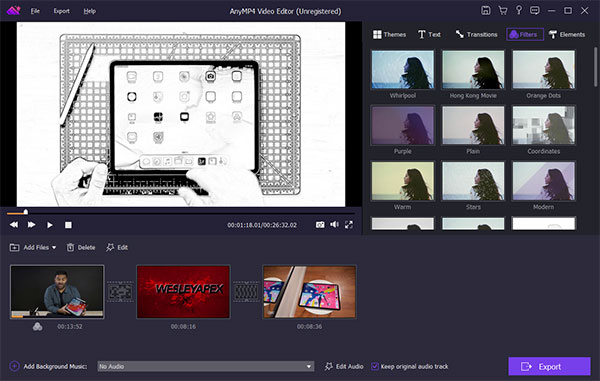Open the File menu
The height and width of the screenshot is (381, 600).
point(35,11)
